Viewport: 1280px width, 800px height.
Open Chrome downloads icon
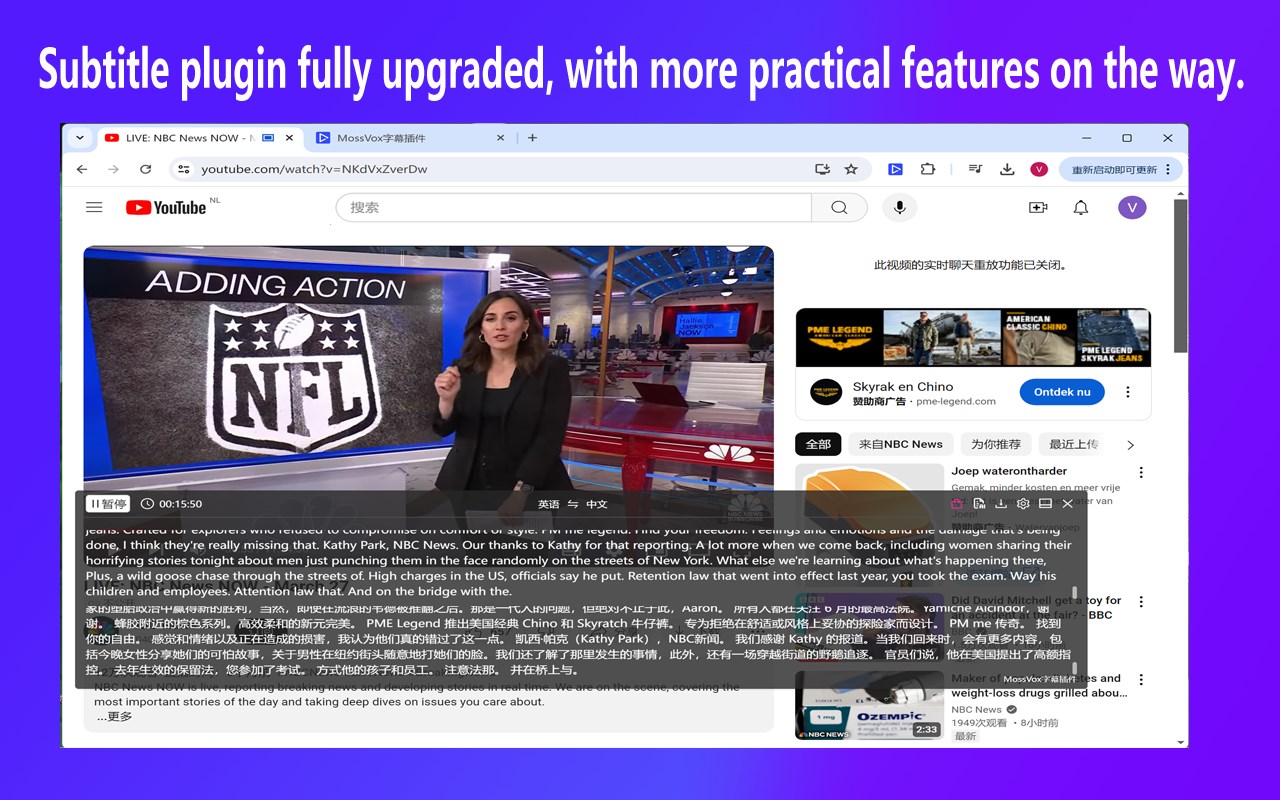[x=1007, y=169]
